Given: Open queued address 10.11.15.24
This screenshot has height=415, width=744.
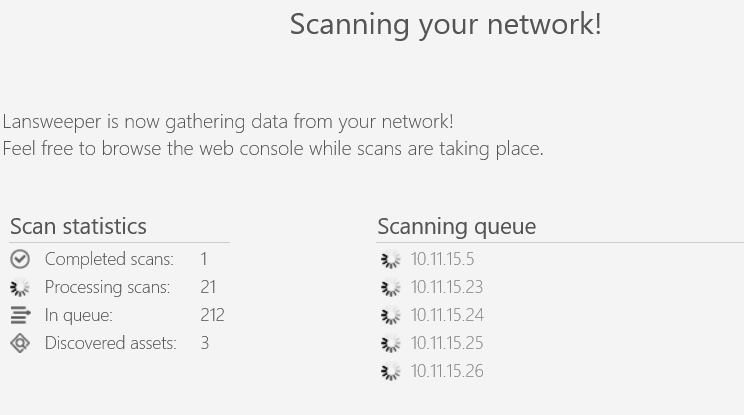Looking at the screenshot, I should click(446, 315).
